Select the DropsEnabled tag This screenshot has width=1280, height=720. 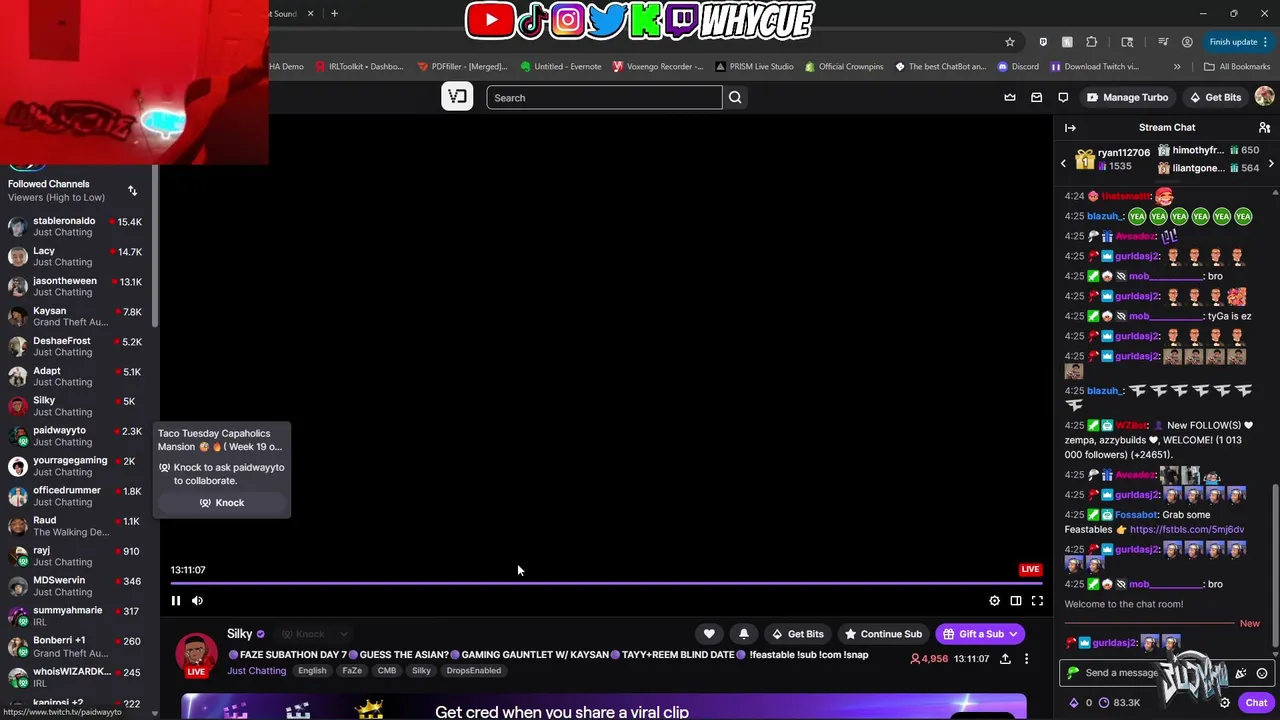pos(473,670)
